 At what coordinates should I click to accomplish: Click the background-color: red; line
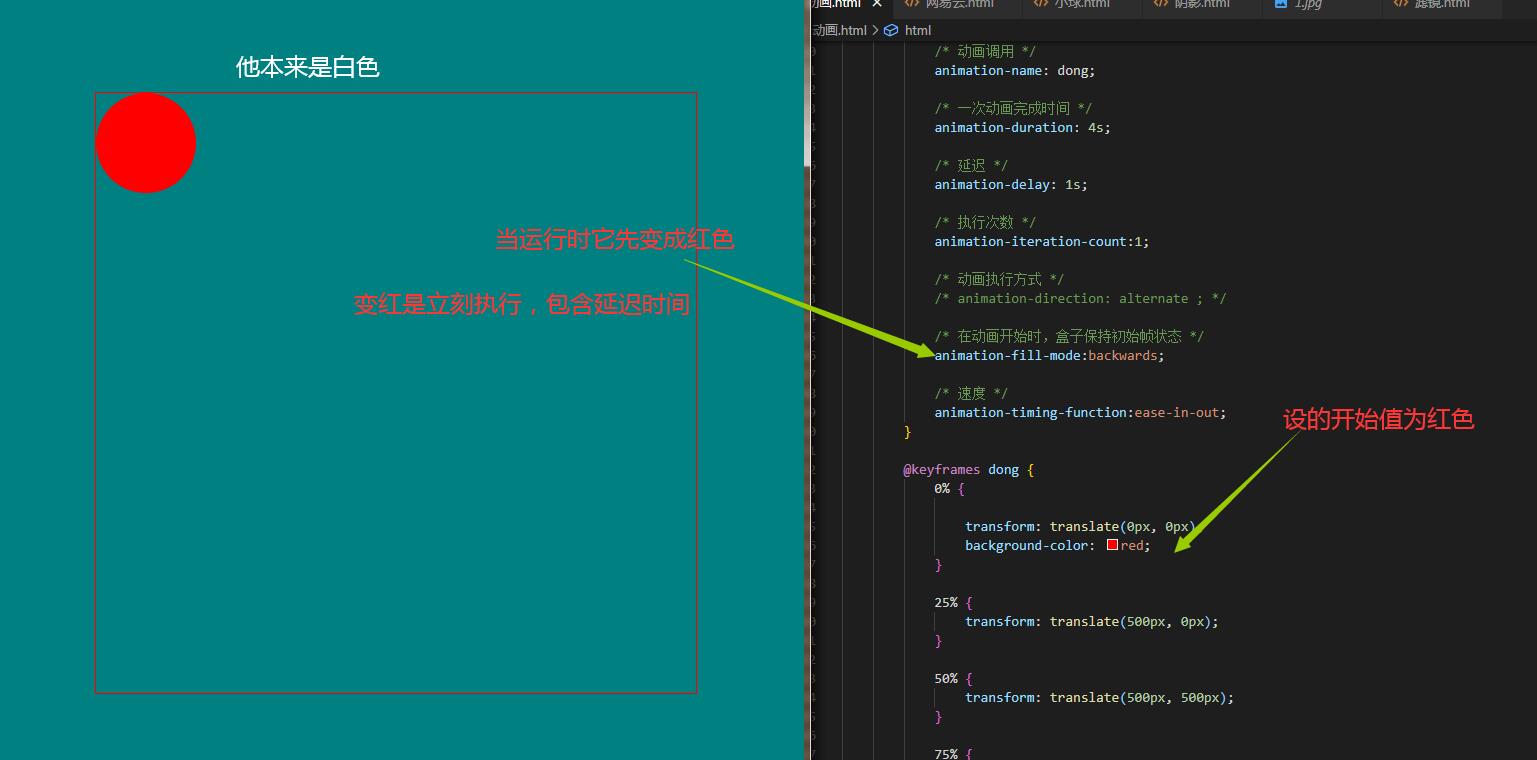point(1058,545)
